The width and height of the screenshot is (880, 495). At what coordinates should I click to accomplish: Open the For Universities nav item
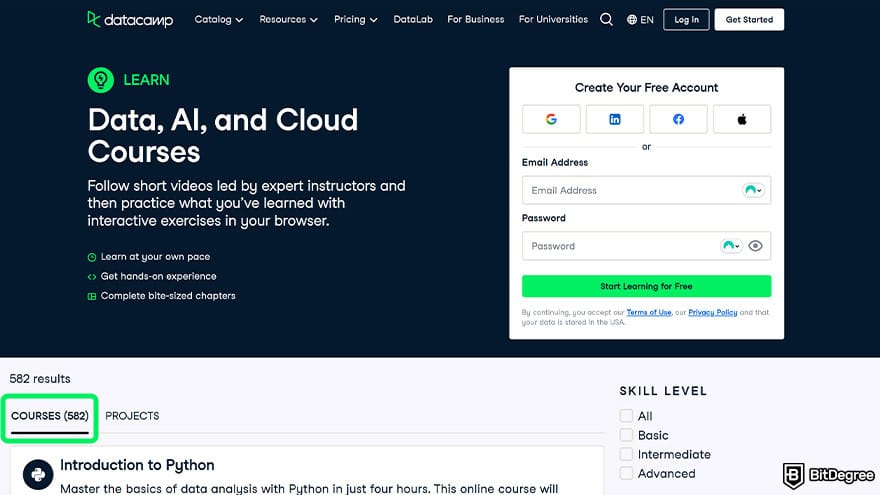point(553,20)
